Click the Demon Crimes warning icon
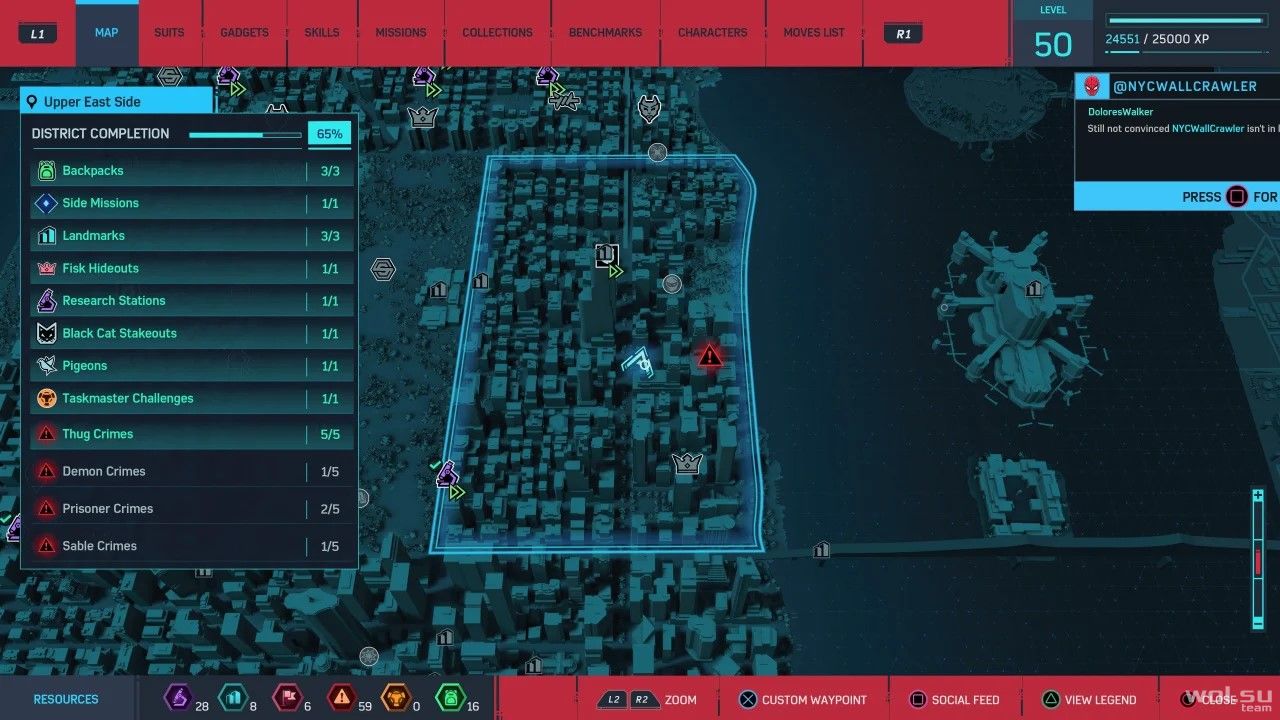The width and height of the screenshot is (1280, 720). point(46,471)
